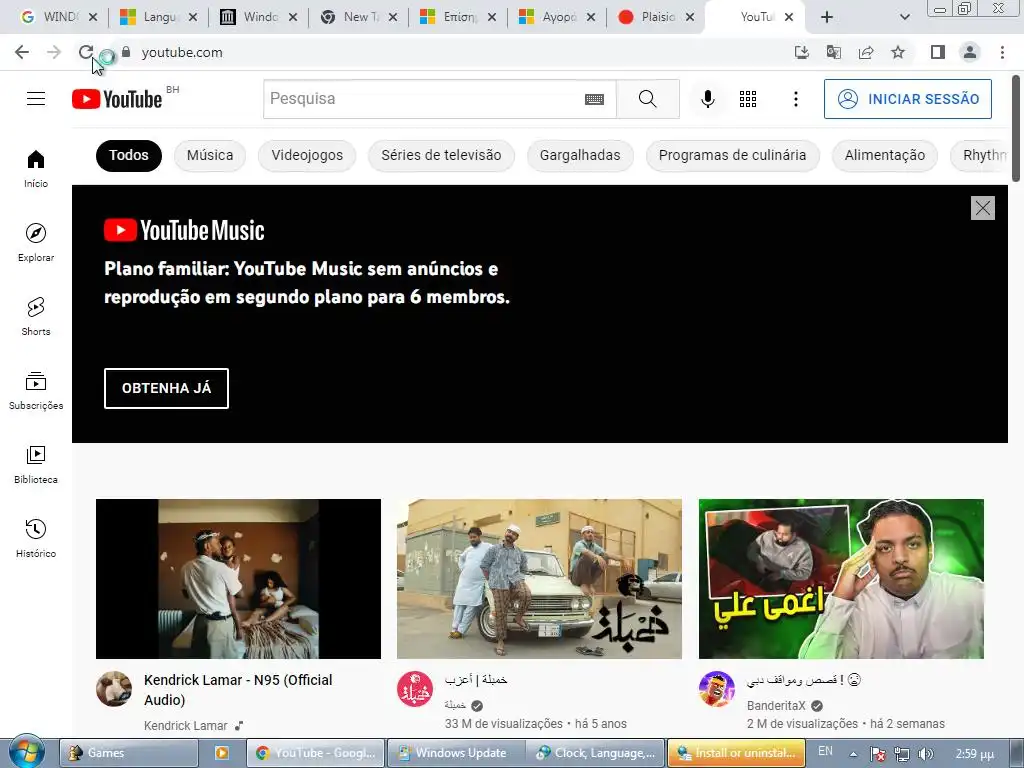Open Subscrições in the sidebar
This screenshot has width=1024, height=768.
pos(36,391)
